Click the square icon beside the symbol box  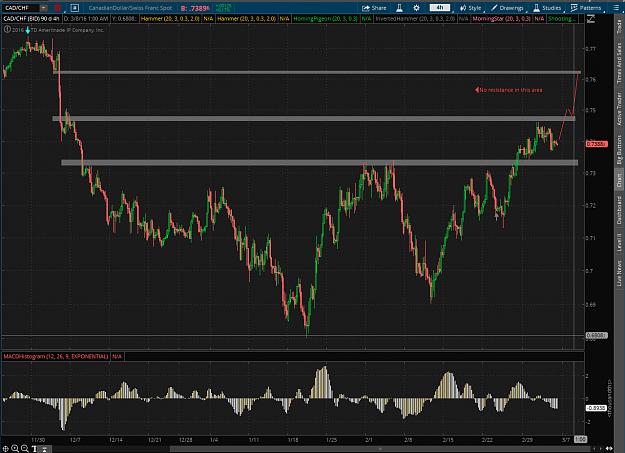tap(75, 8)
